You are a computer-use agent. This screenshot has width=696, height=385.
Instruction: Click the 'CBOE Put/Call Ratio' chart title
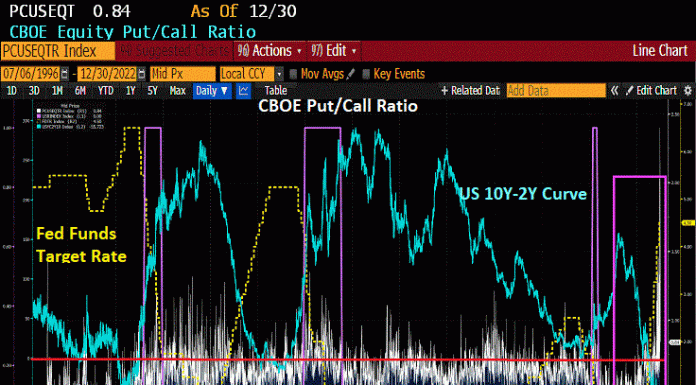[x=338, y=106]
